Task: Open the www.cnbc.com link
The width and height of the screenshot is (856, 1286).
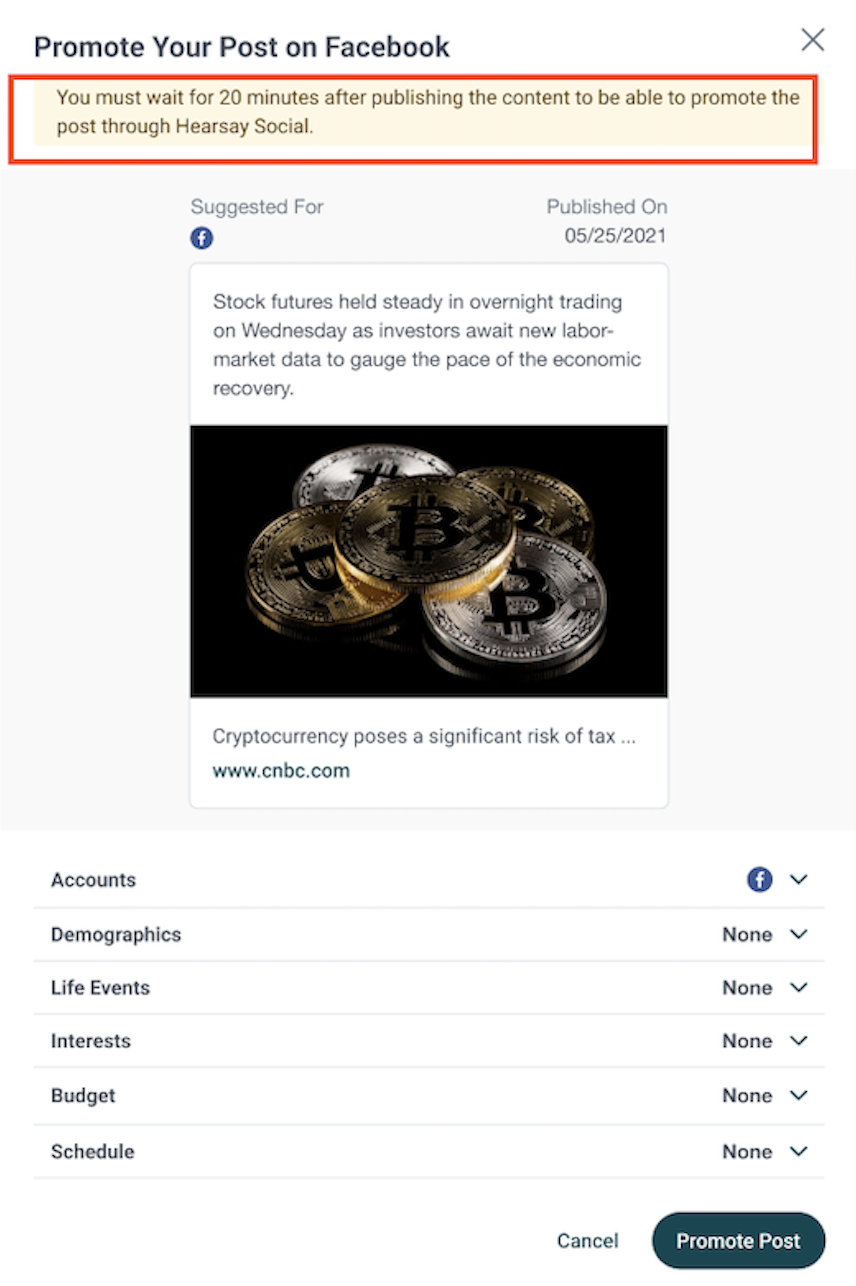Action: 281,771
